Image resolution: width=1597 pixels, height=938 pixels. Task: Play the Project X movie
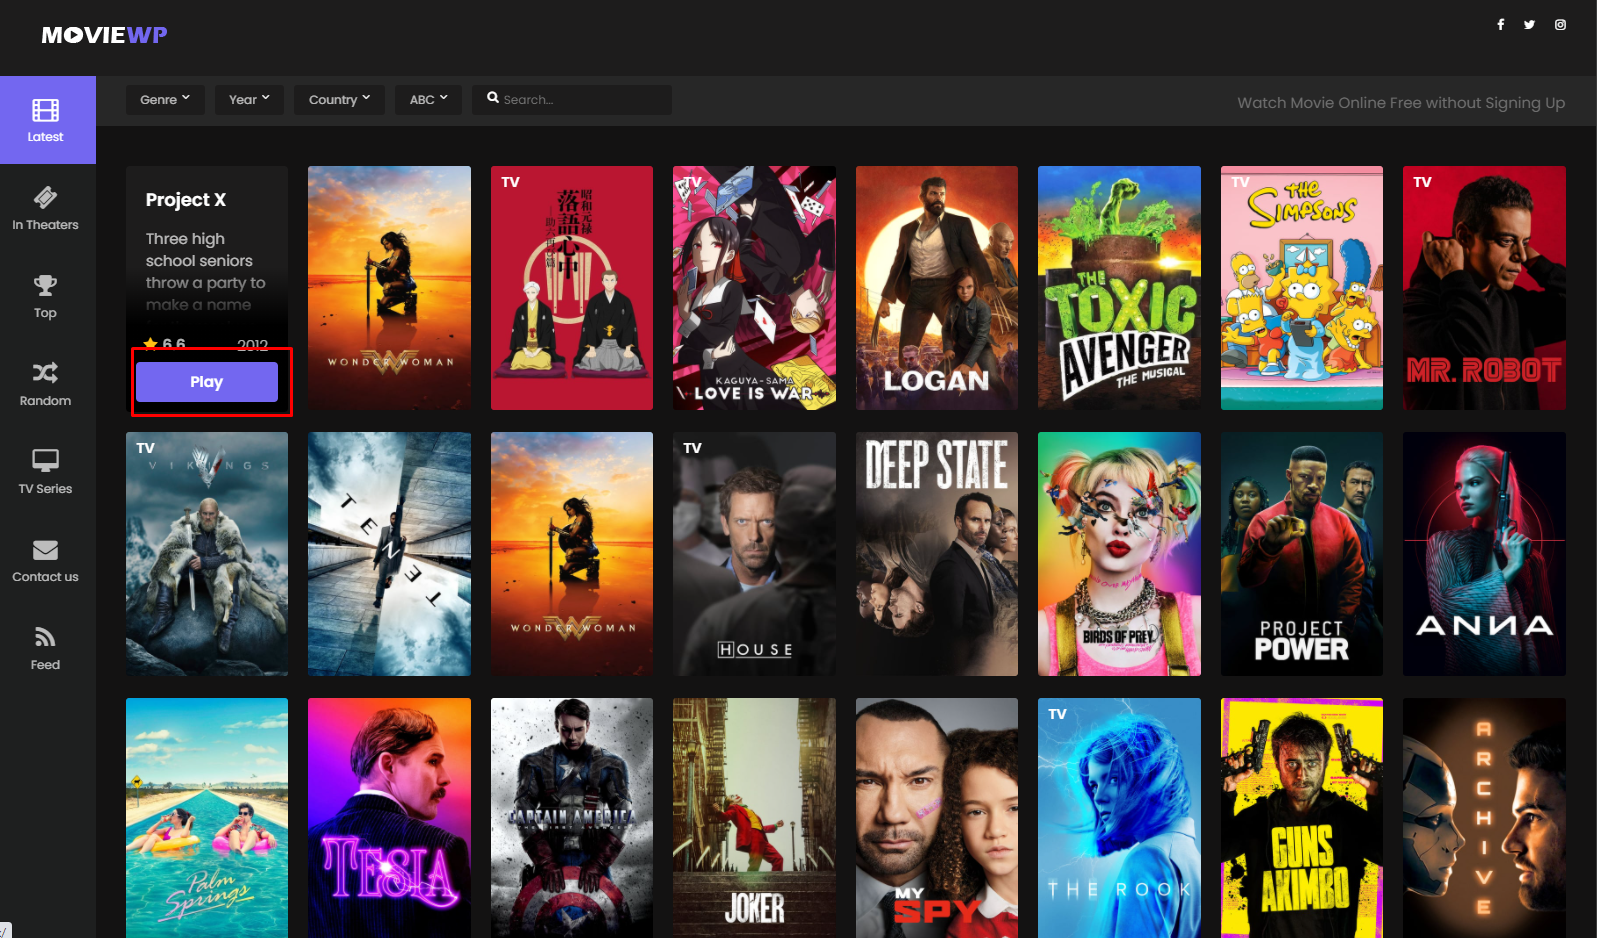(x=207, y=382)
